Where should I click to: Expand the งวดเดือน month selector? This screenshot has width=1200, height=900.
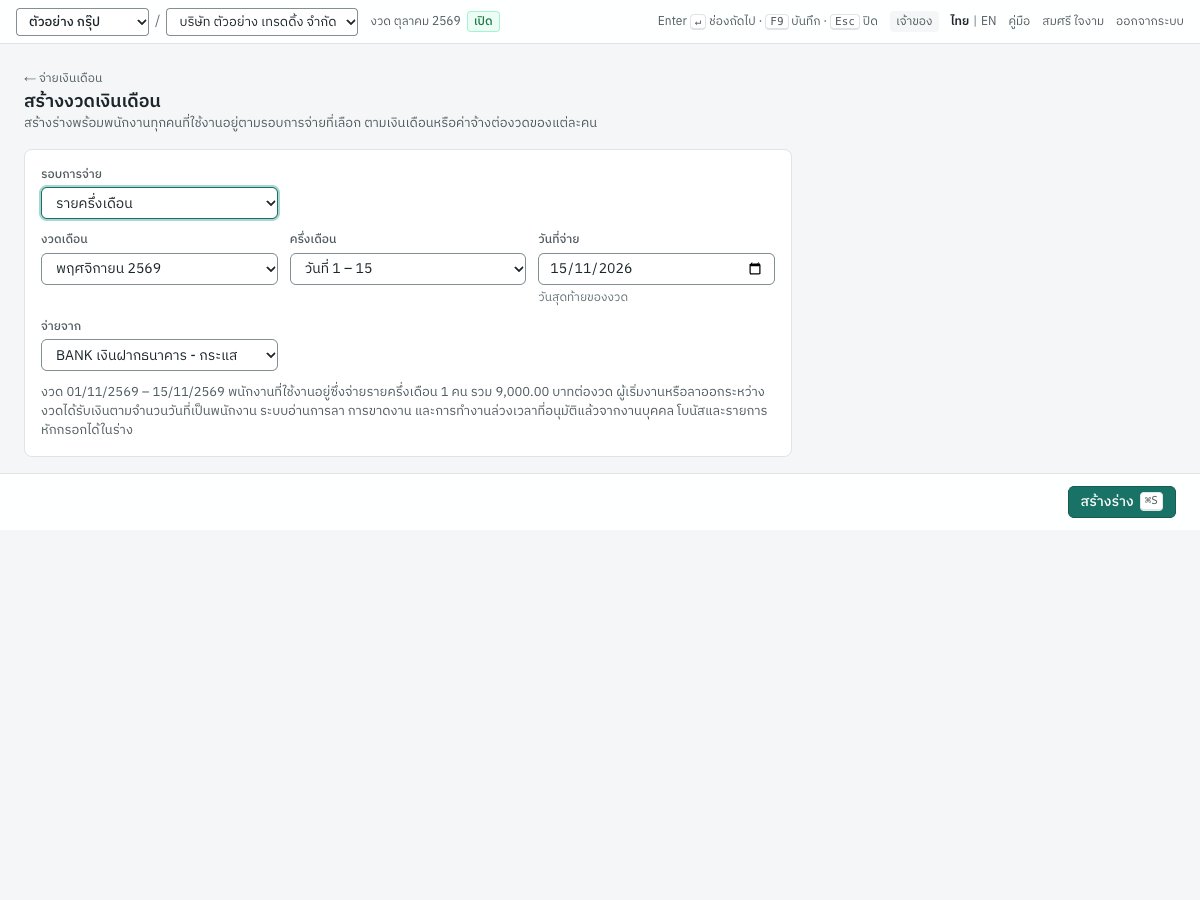pyautogui.click(x=159, y=269)
